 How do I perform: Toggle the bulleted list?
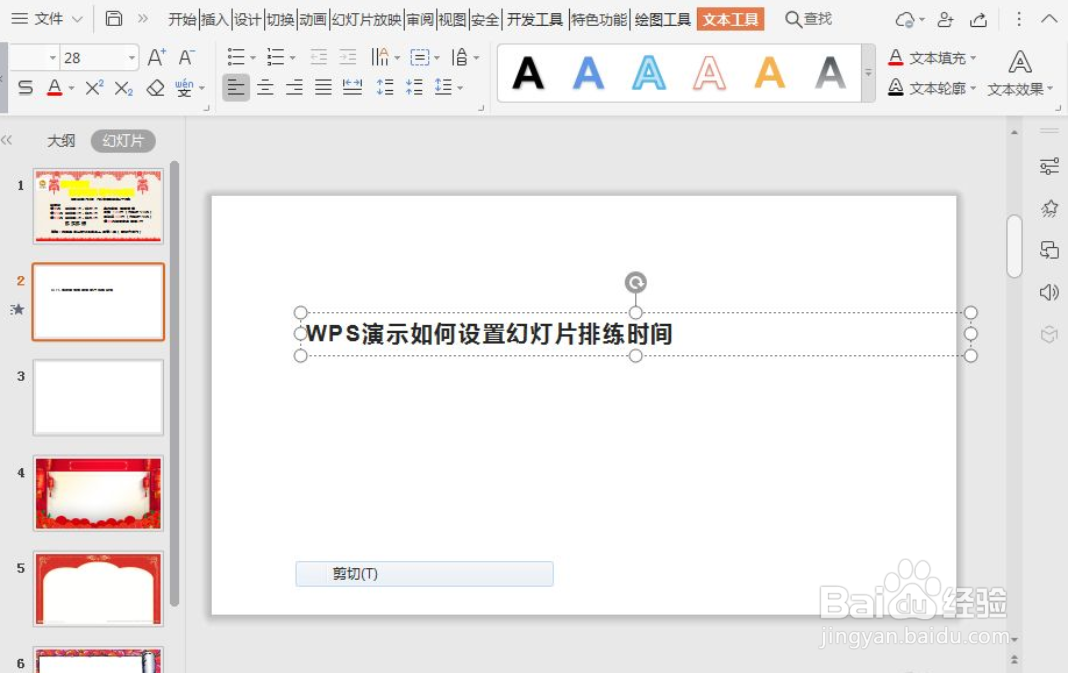point(235,56)
